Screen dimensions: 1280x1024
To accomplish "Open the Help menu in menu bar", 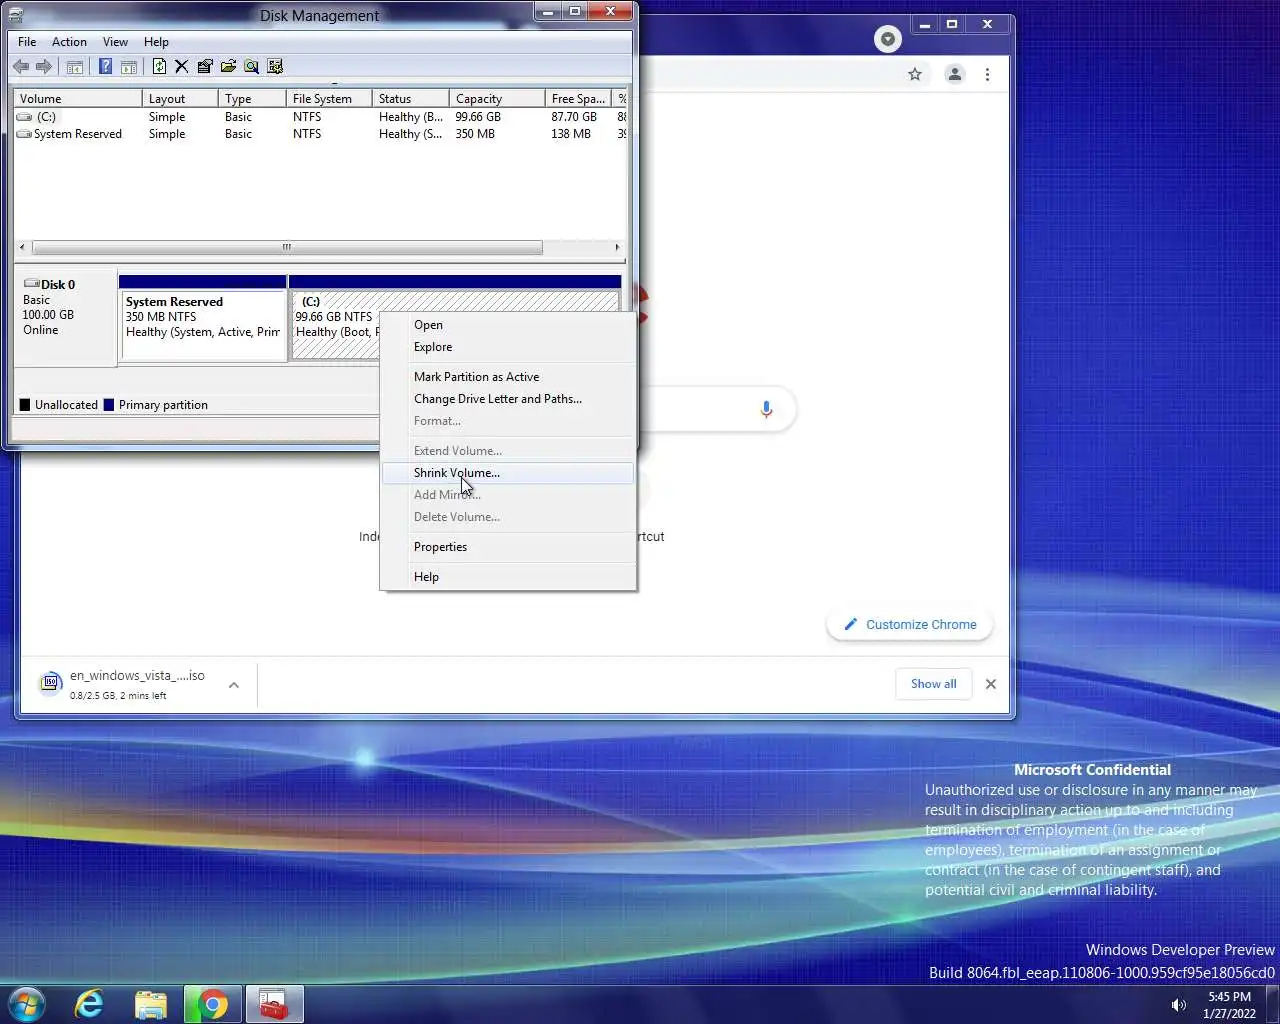I will tap(156, 42).
